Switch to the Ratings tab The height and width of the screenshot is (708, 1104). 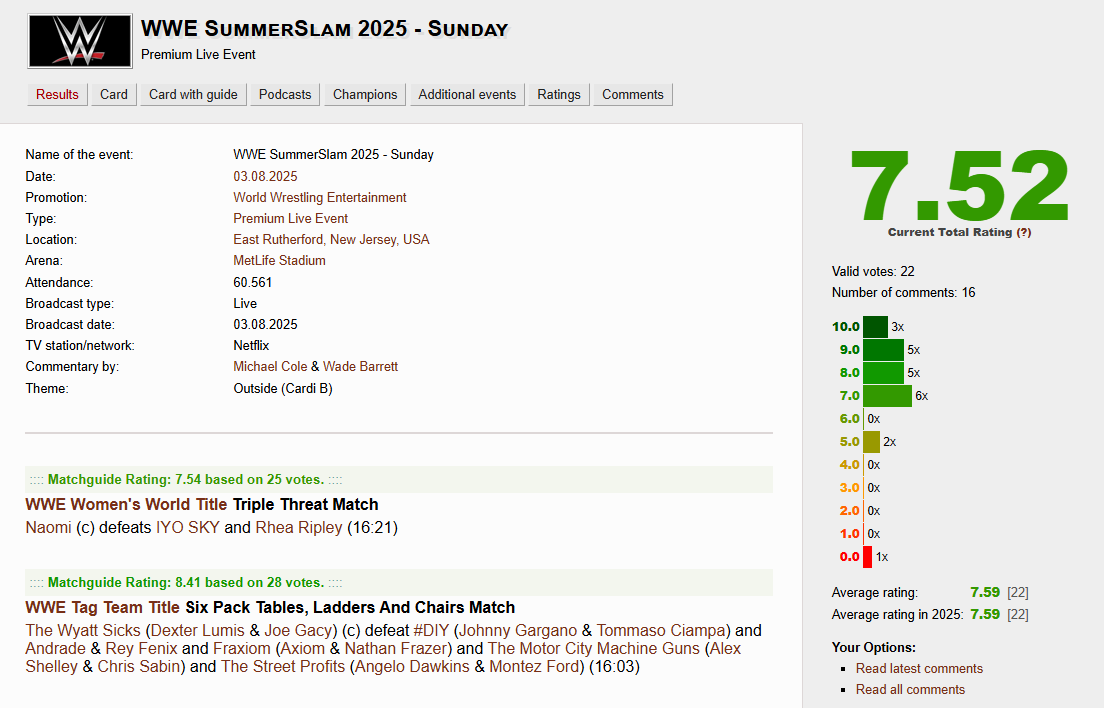(x=558, y=94)
